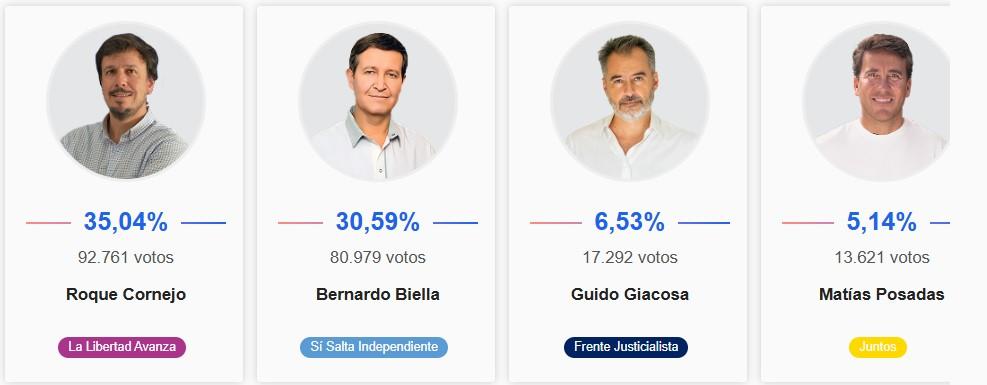Click the 35,04% result figure
The height and width of the screenshot is (385, 987).
[126, 222]
